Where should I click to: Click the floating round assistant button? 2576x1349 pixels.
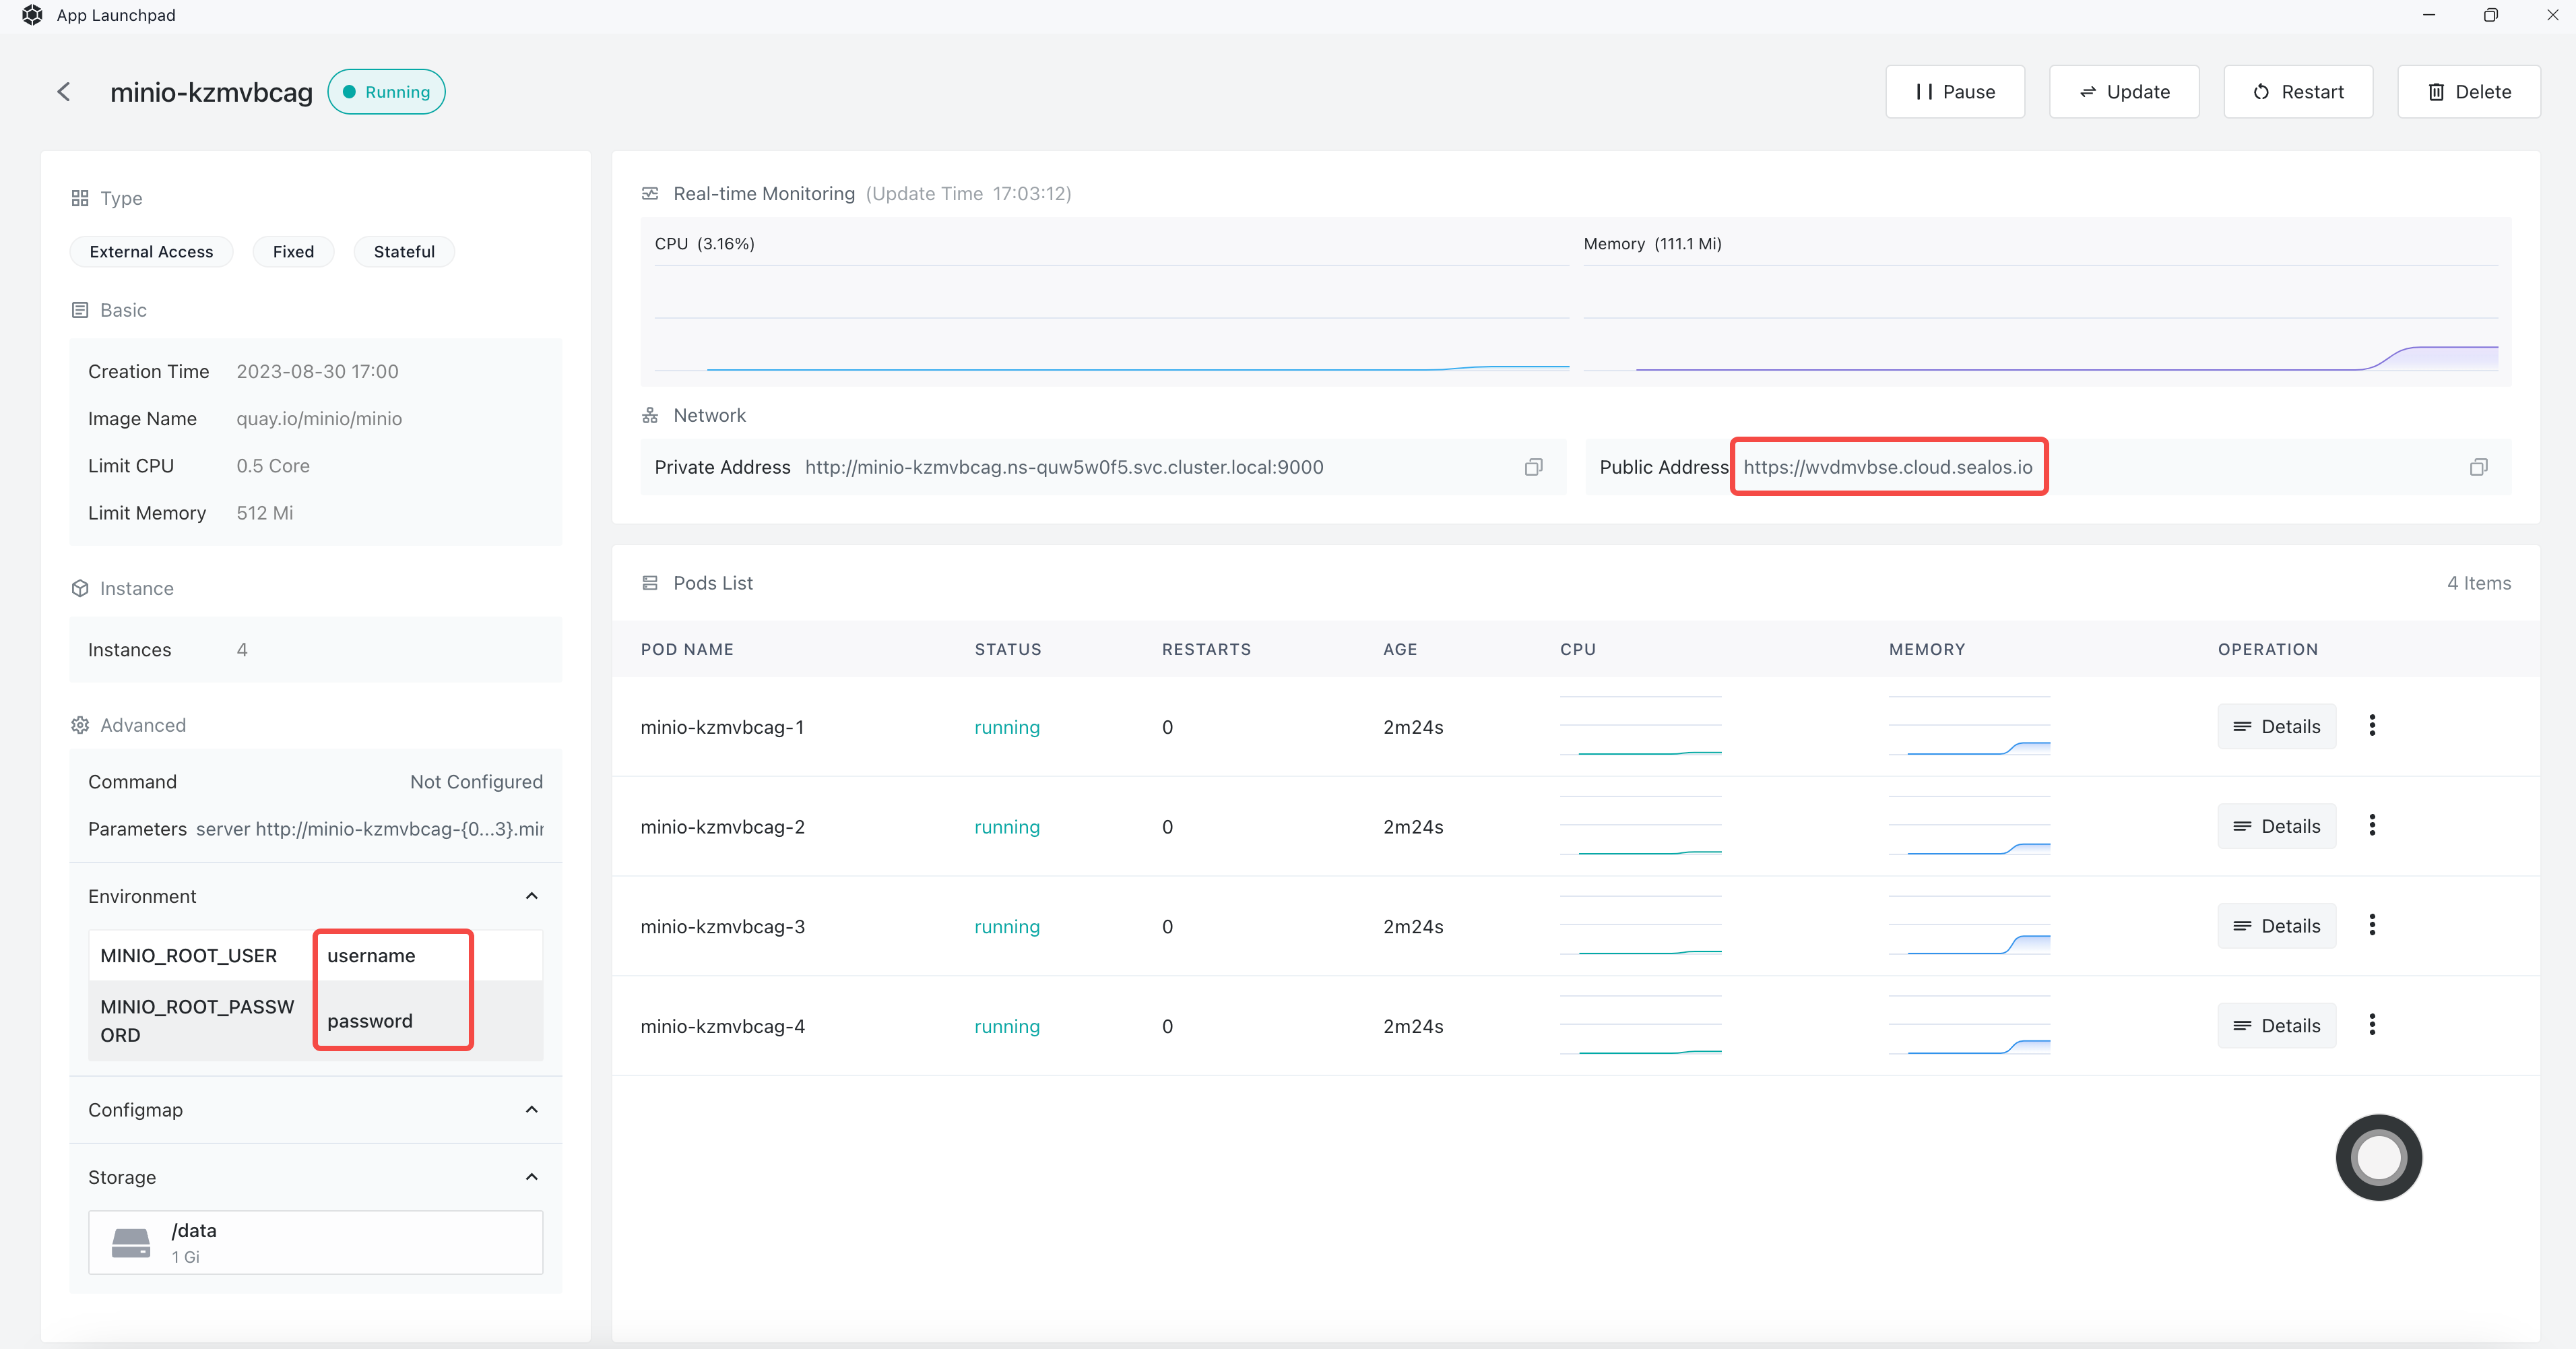click(x=2378, y=1158)
